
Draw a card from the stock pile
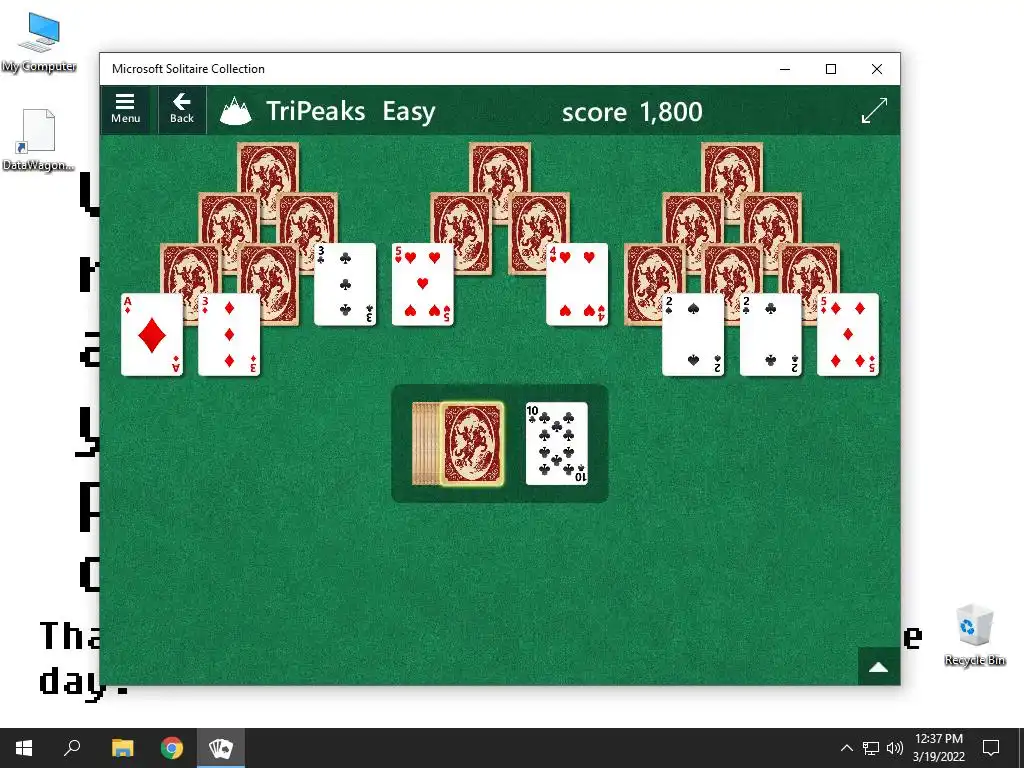(472, 444)
